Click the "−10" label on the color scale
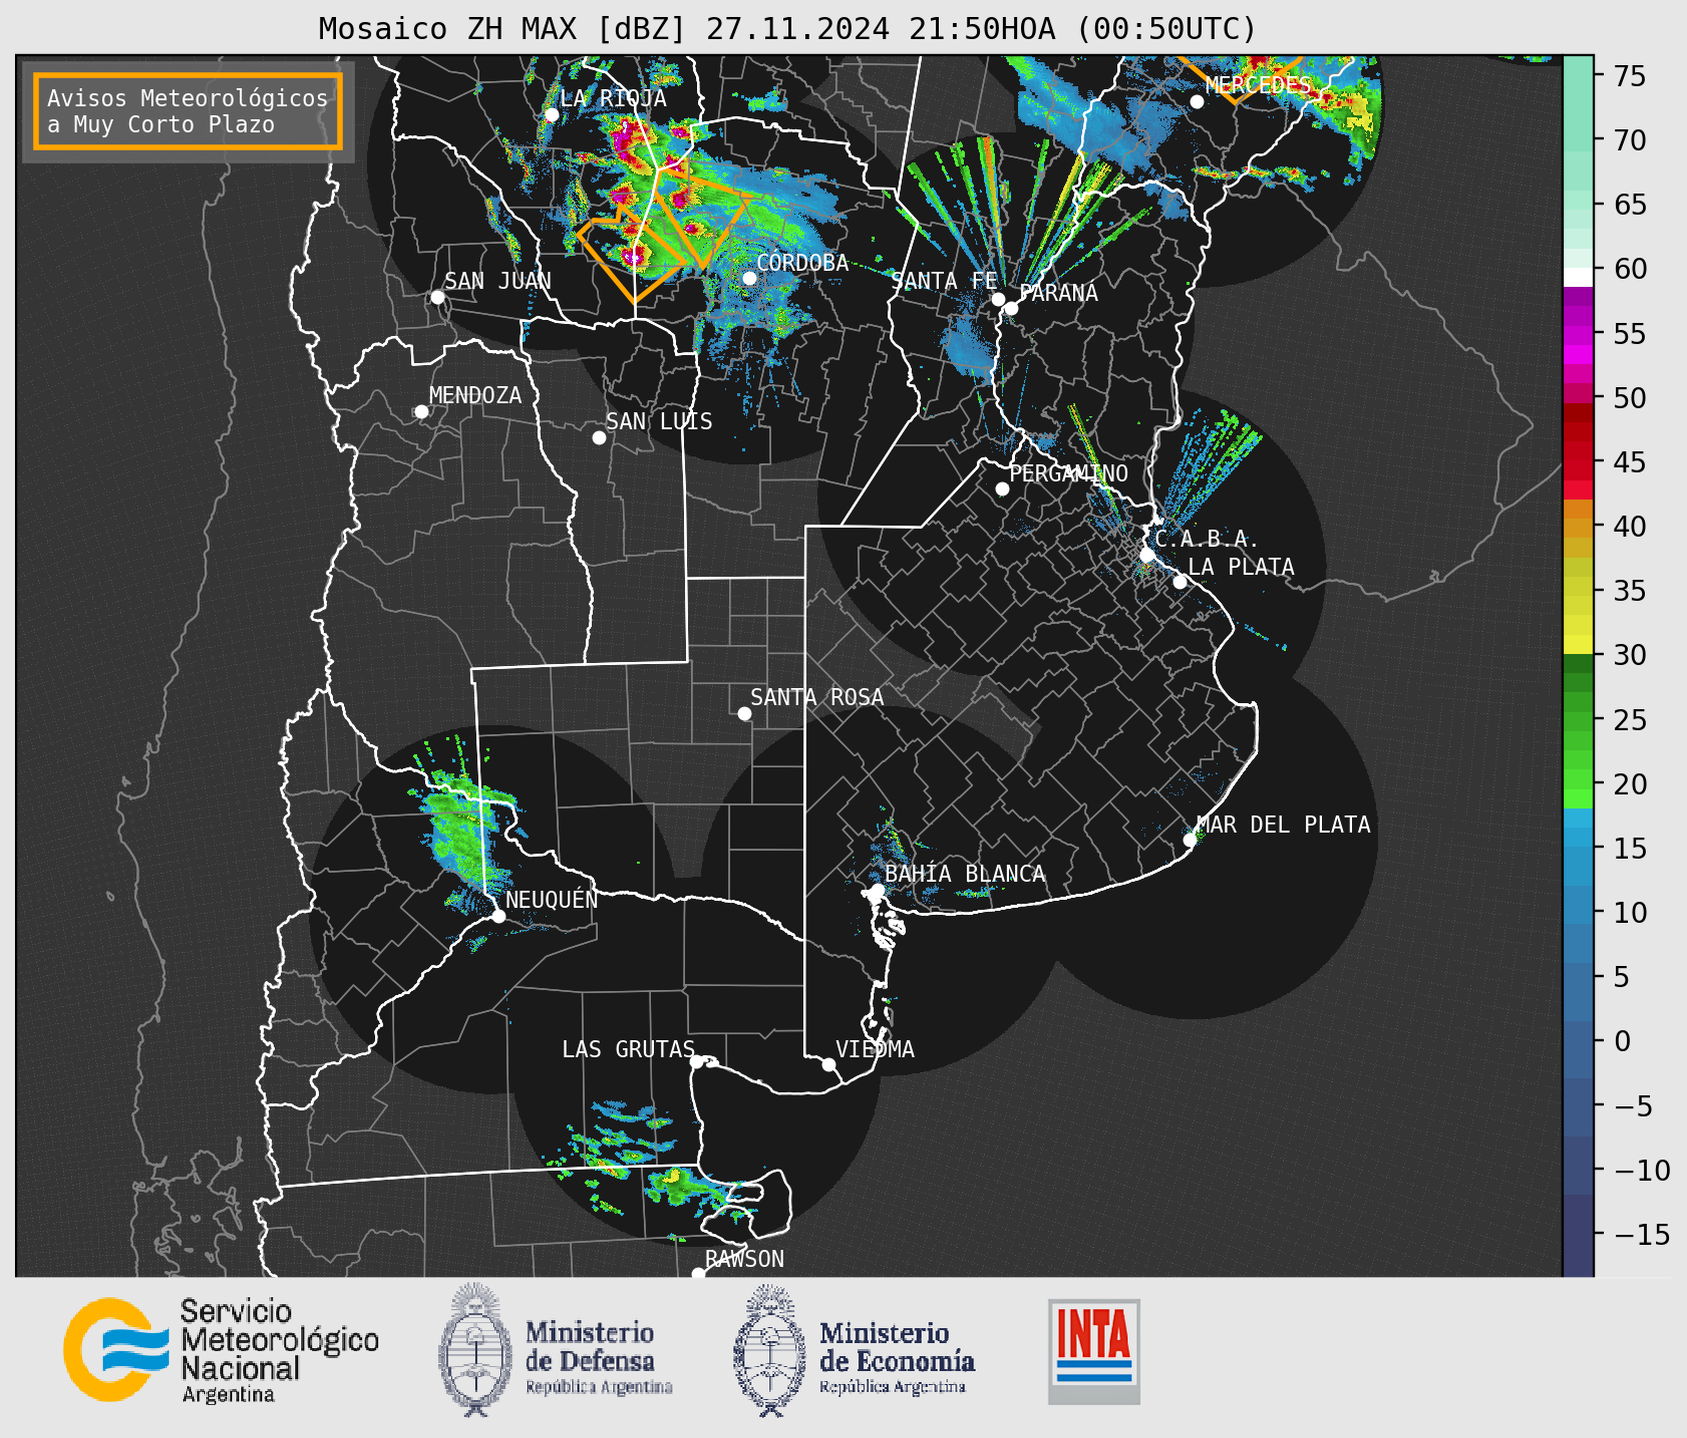1687x1438 pixels. (x=1640, y=1170)
